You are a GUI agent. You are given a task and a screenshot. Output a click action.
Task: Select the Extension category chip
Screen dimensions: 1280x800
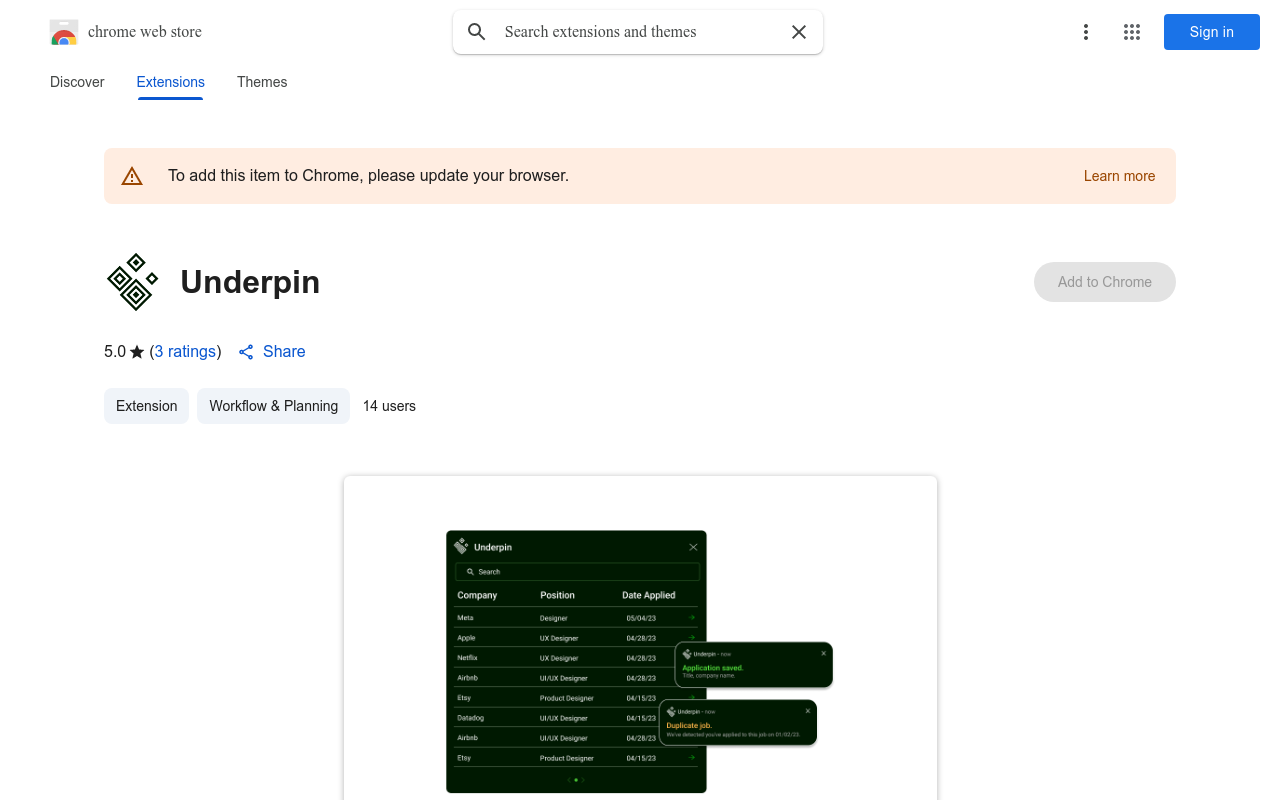146,406
